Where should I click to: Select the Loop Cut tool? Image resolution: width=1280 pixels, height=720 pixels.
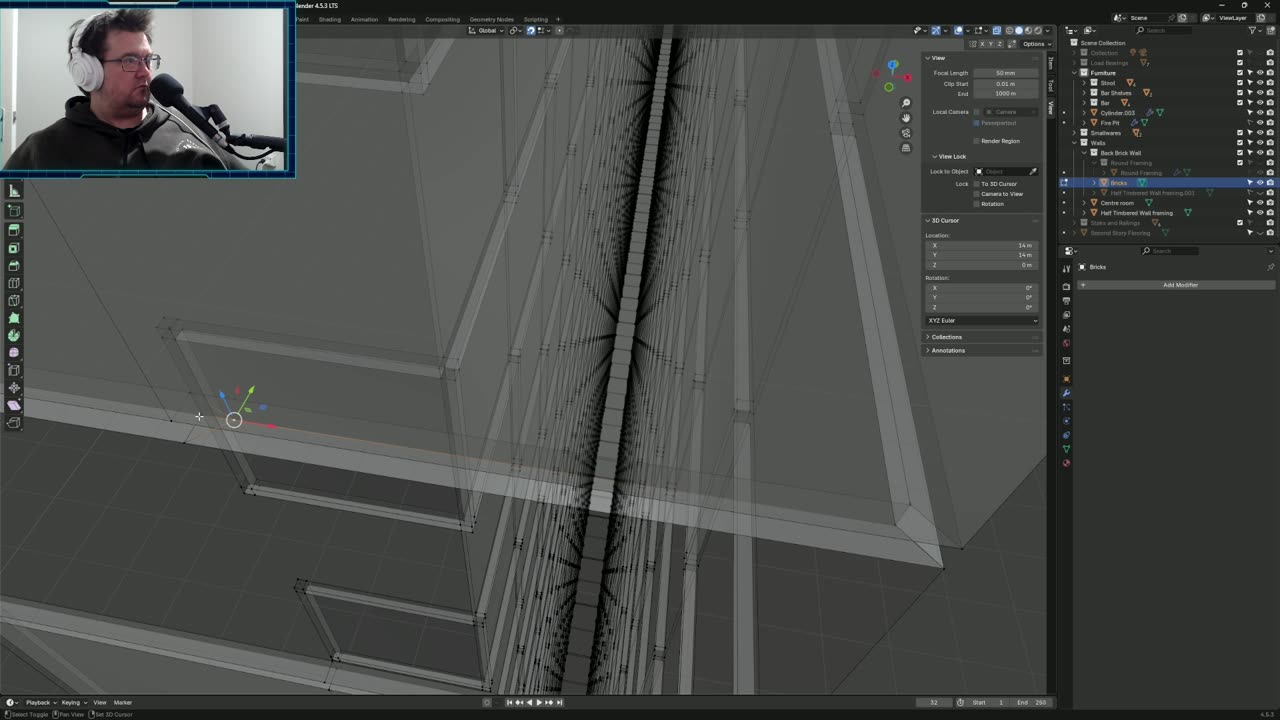(14, 283)
